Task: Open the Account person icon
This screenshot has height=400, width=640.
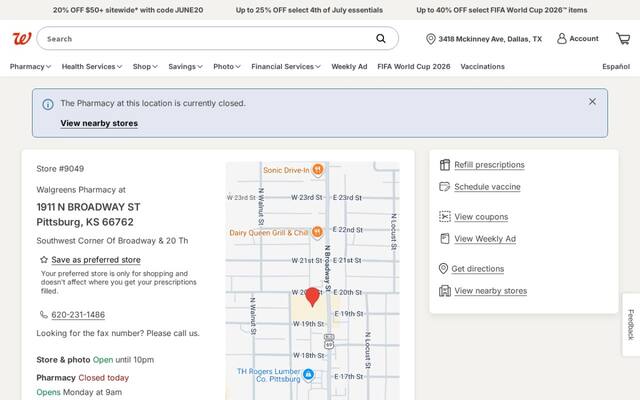Action: 562,38
